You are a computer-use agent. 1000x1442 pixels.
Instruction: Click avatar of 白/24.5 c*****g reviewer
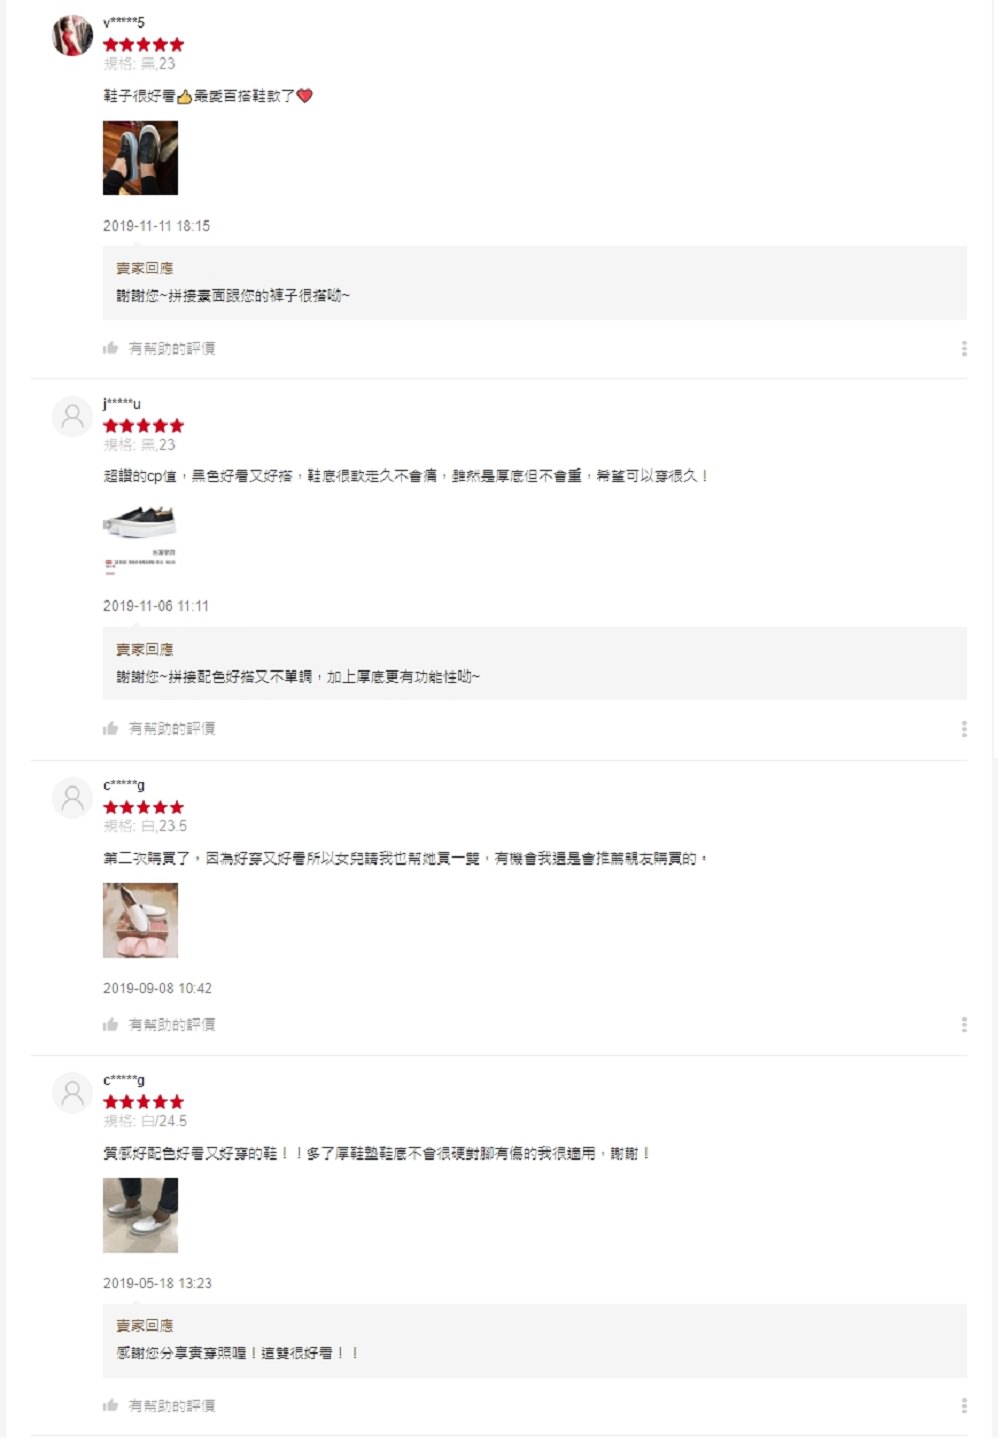[x=72, y=1093]
